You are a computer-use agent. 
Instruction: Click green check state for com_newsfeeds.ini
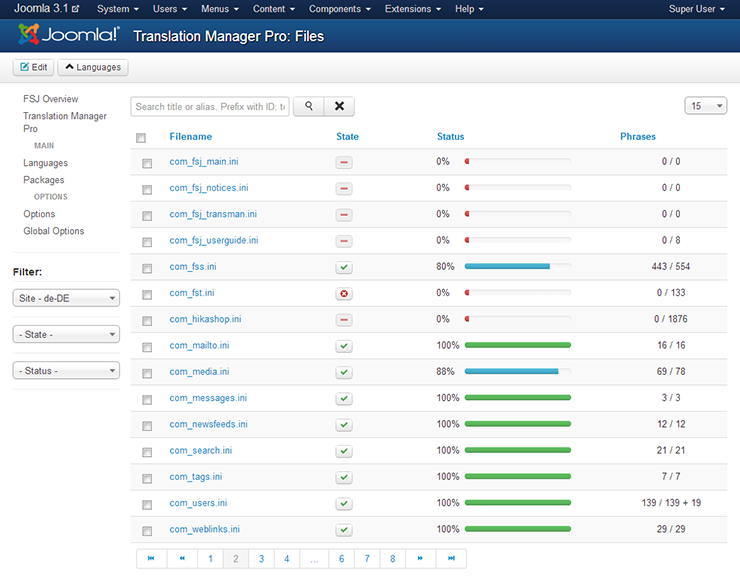point(344,425)
